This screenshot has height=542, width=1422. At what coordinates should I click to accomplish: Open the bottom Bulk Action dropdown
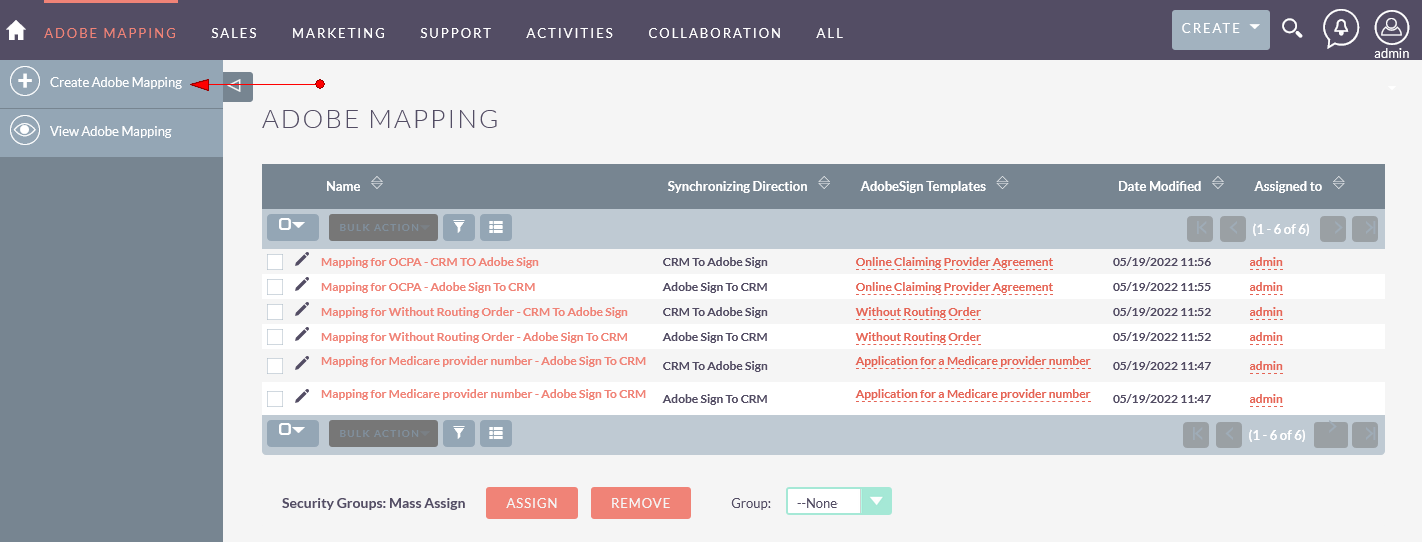pos(383,433)
